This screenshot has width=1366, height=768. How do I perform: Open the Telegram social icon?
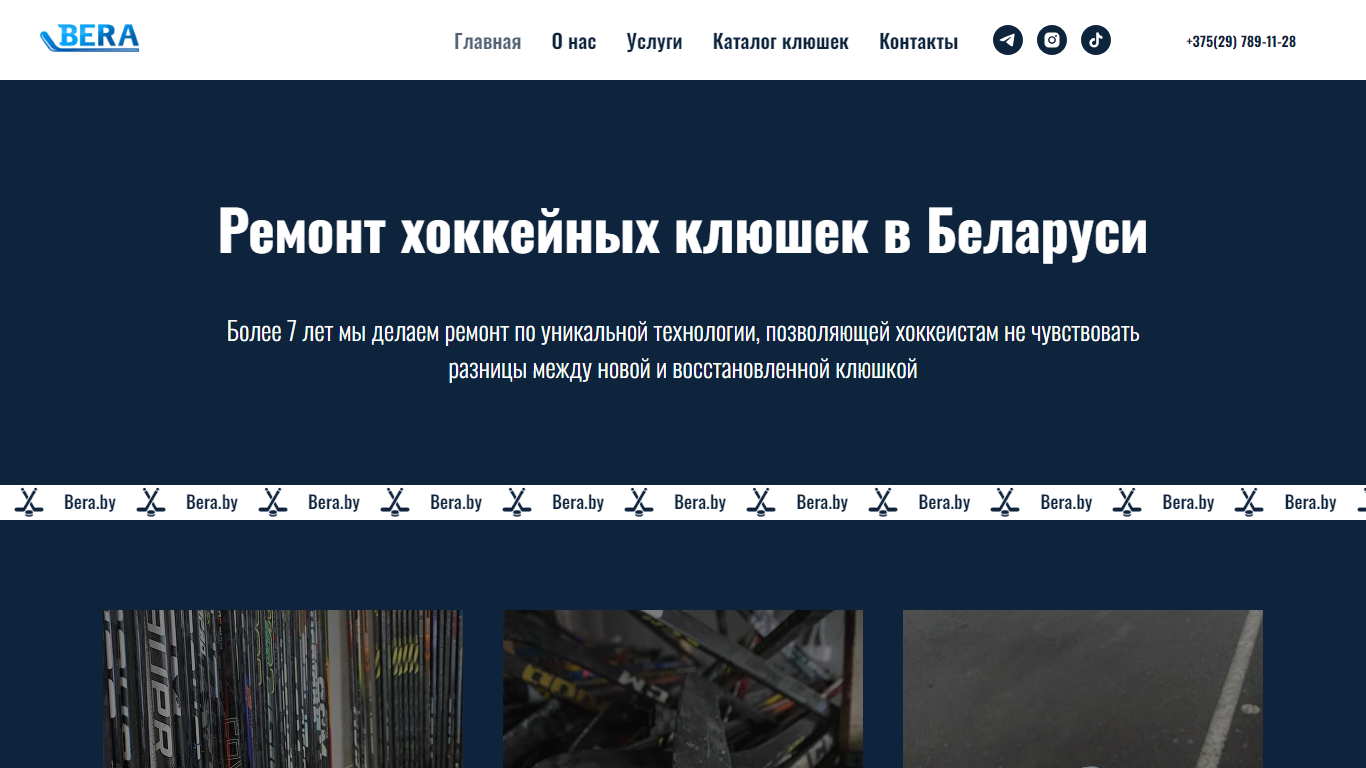1008,40
